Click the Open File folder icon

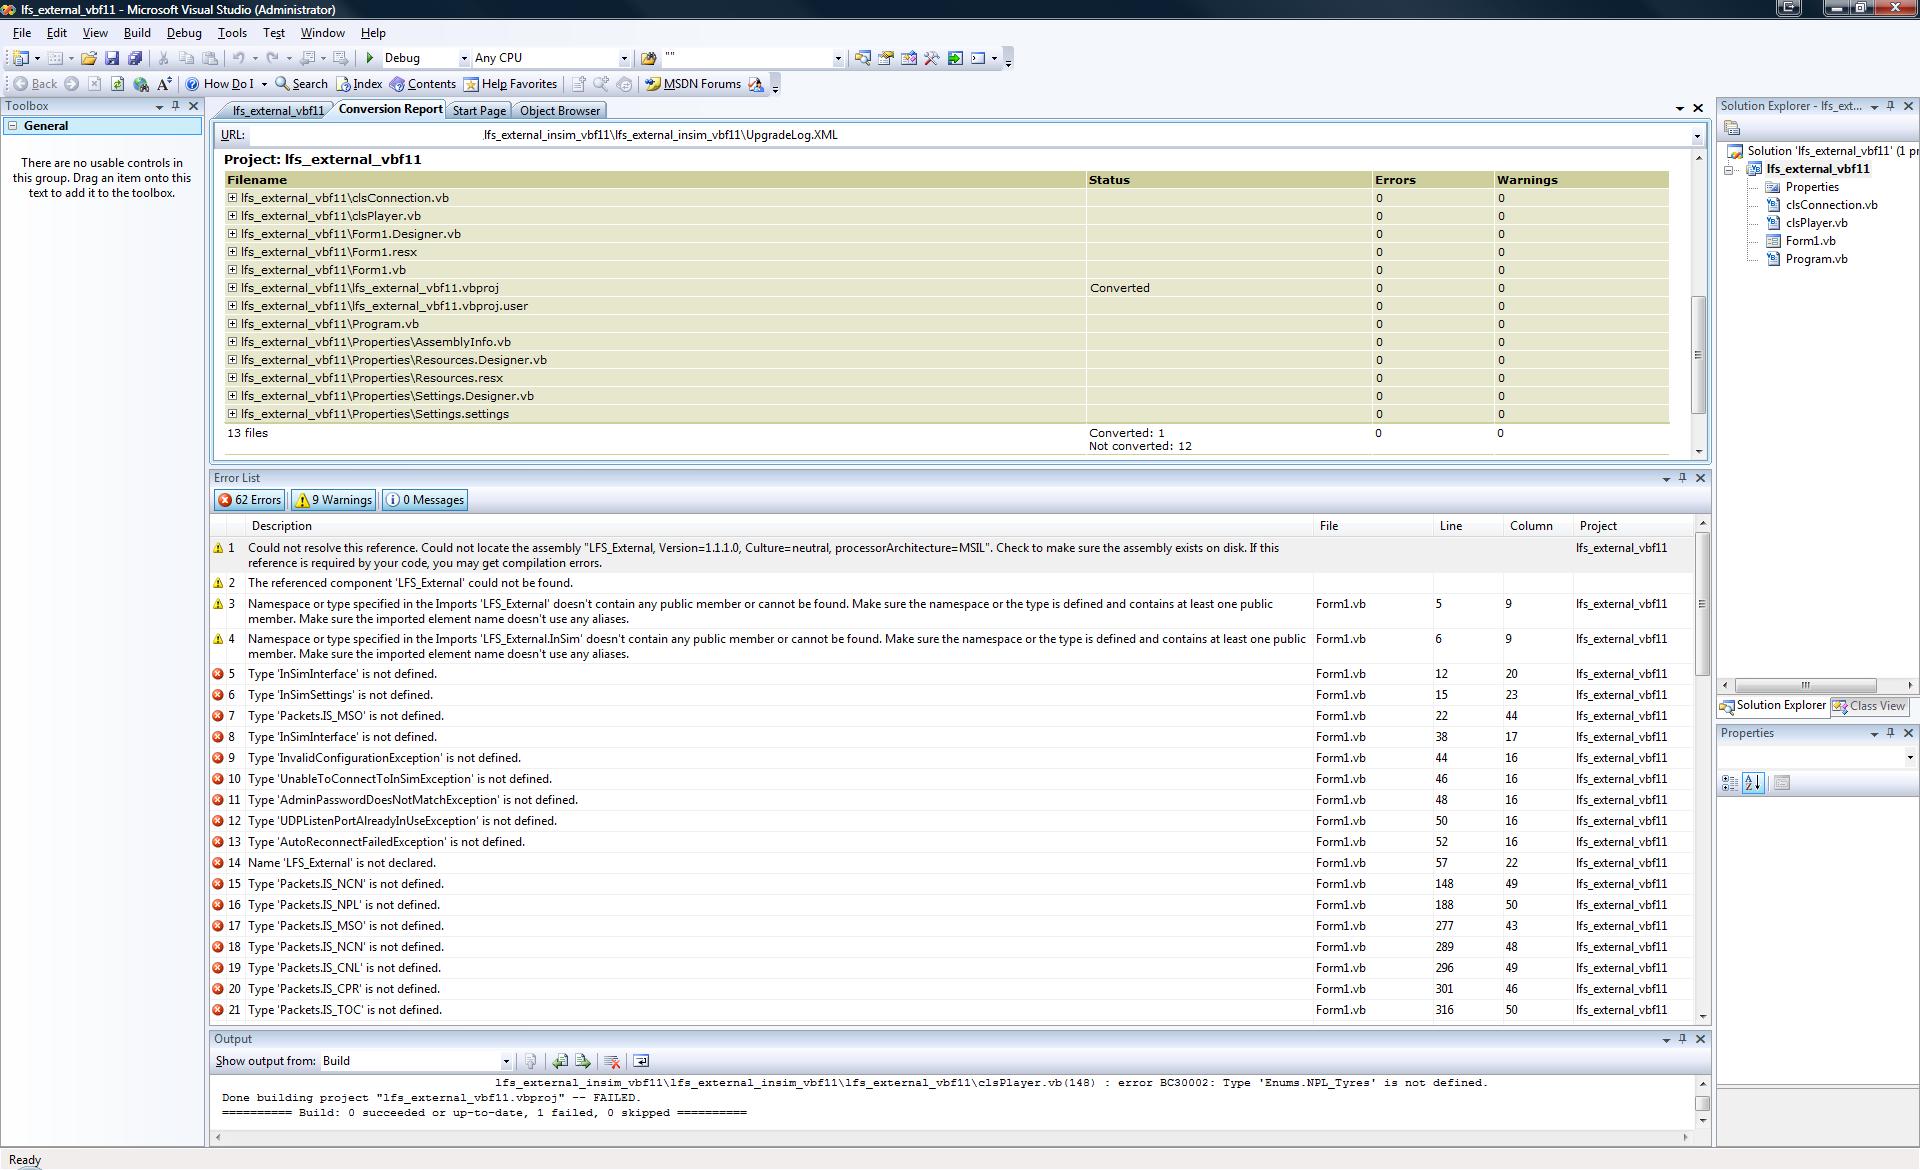pyautogui.click(x=89, y=58)
